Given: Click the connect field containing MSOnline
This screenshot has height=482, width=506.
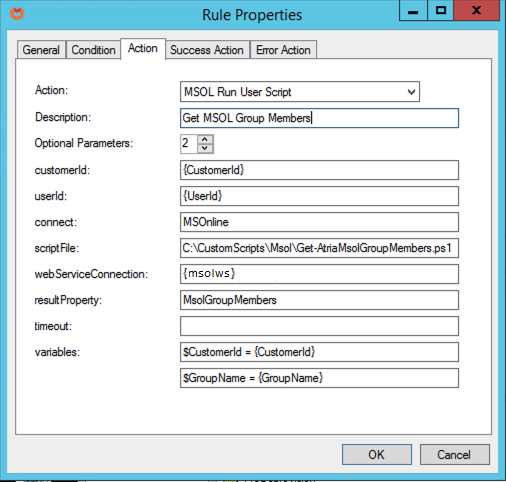Looking at the screenshot, I should [x=319, y=222].
